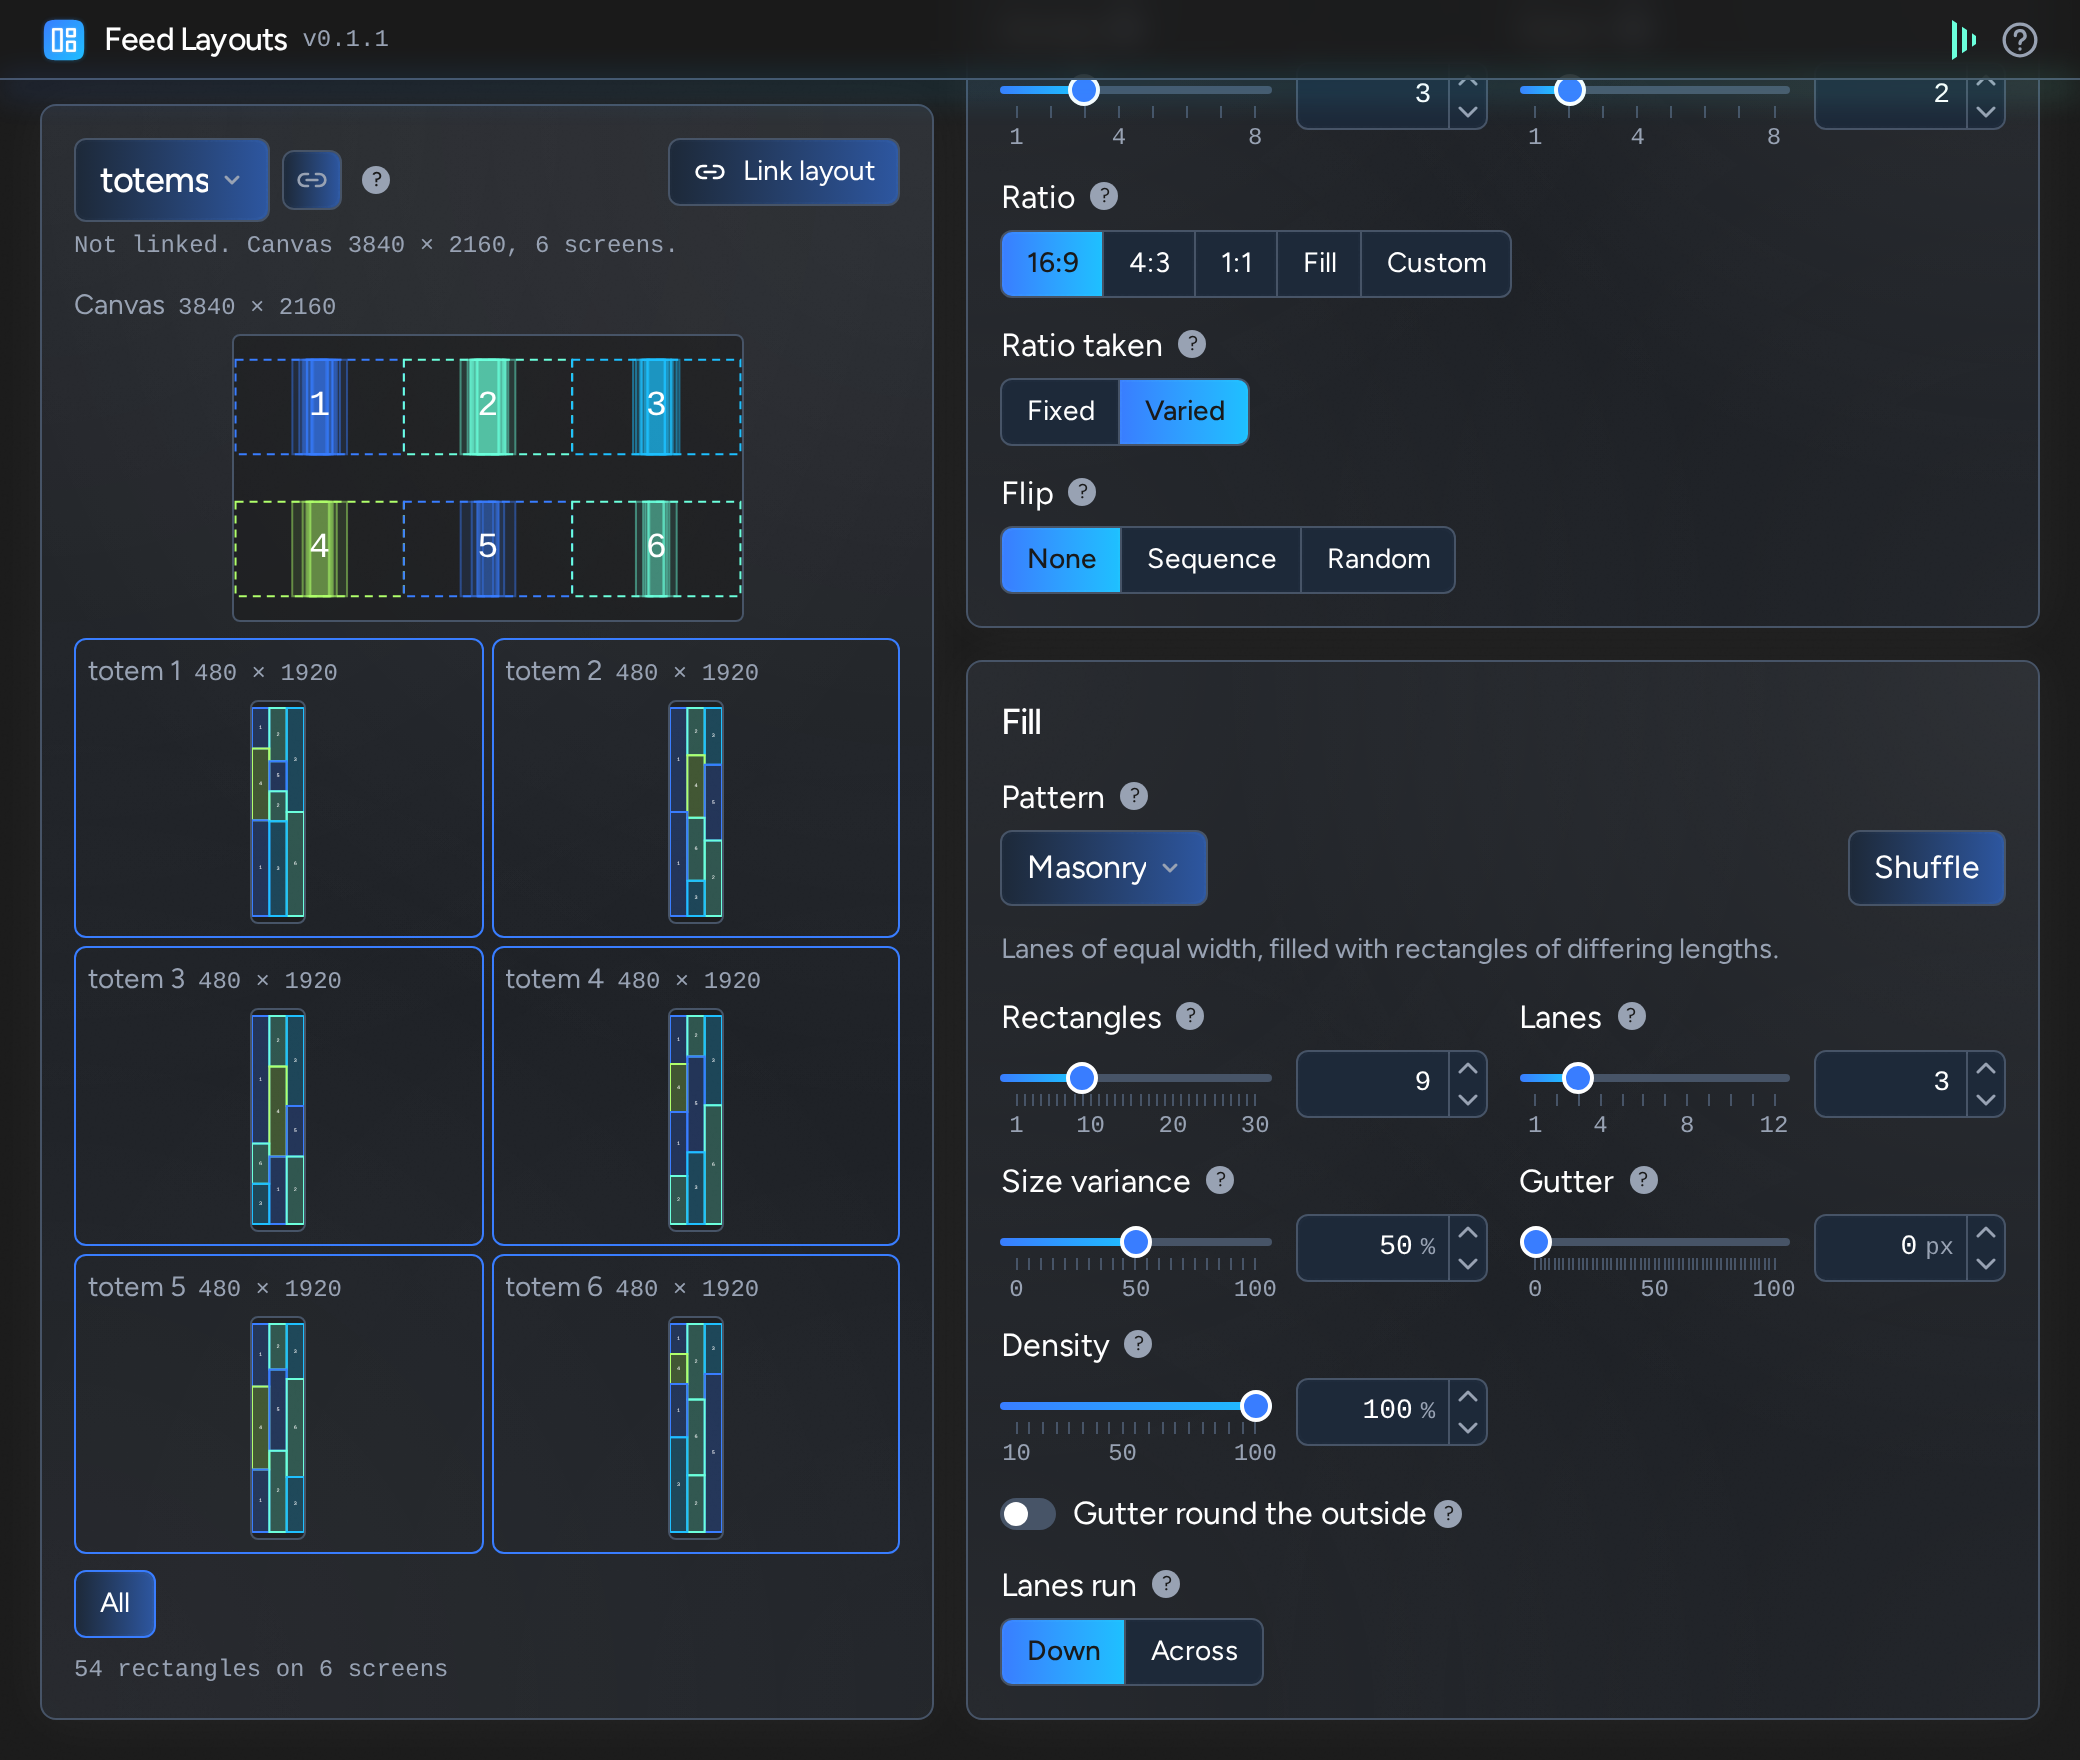Select the totem 4 preview card
Viewport: 2080px width, 1760px height.
point(696,1096)
